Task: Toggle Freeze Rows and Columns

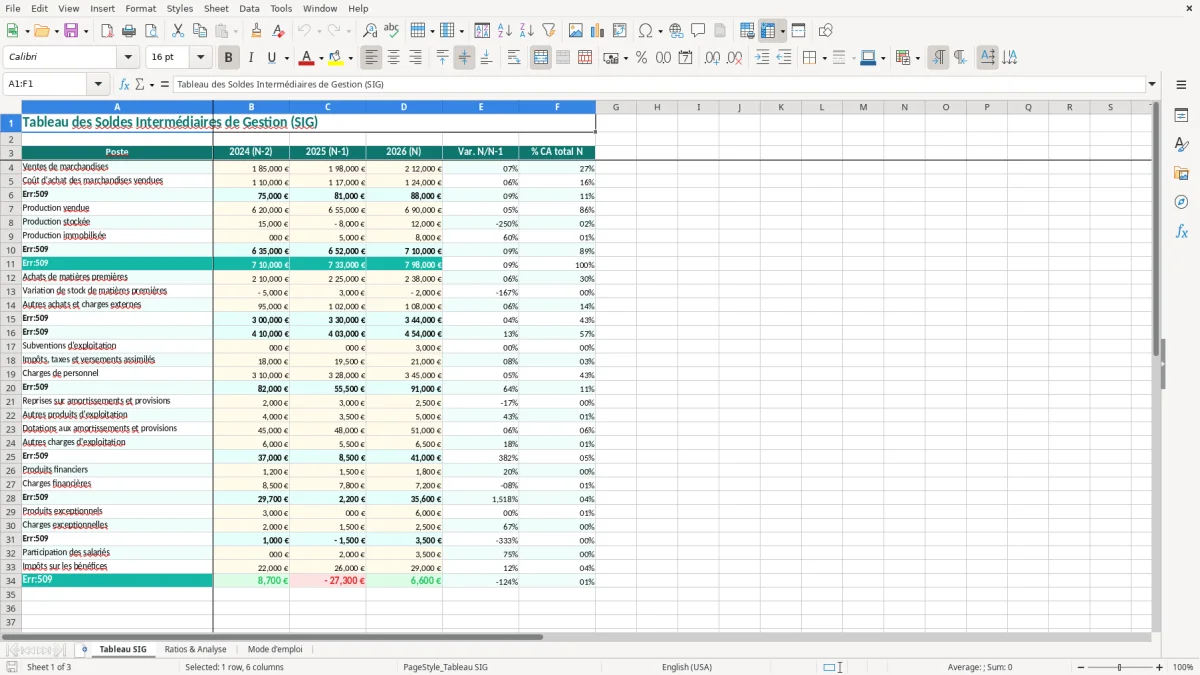Action: click(x=768, y=31)
